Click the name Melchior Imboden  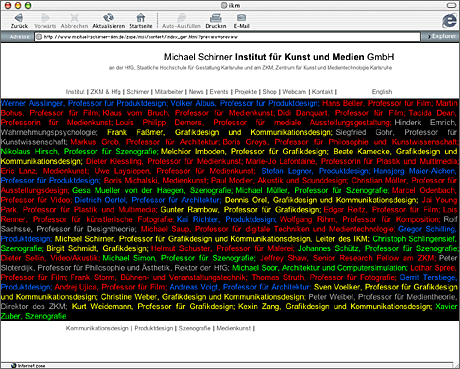coord(193,152)
